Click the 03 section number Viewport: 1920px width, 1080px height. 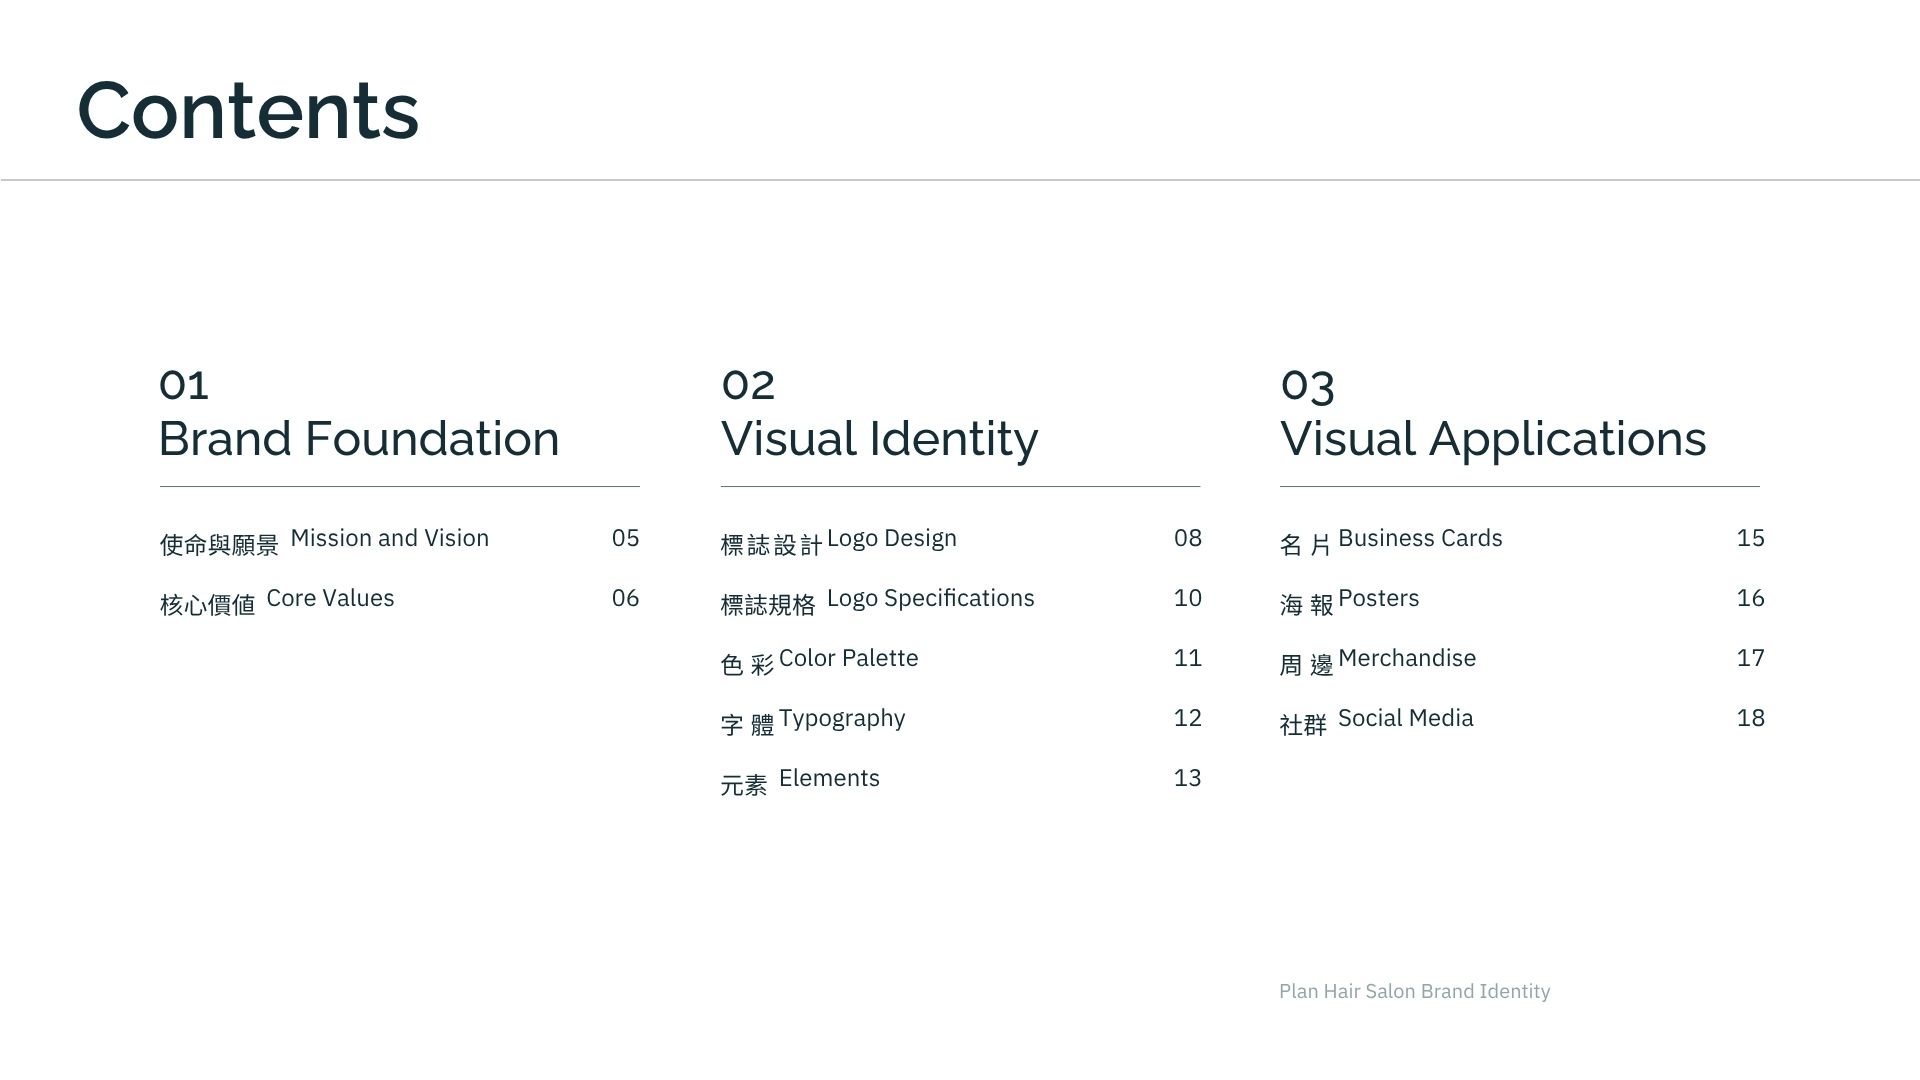tap(1307, 385)
